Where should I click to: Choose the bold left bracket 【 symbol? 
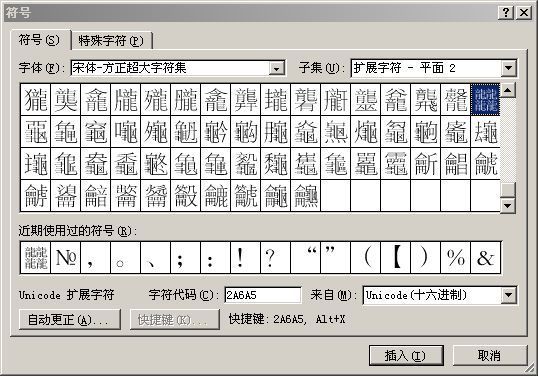click(396, 257)
